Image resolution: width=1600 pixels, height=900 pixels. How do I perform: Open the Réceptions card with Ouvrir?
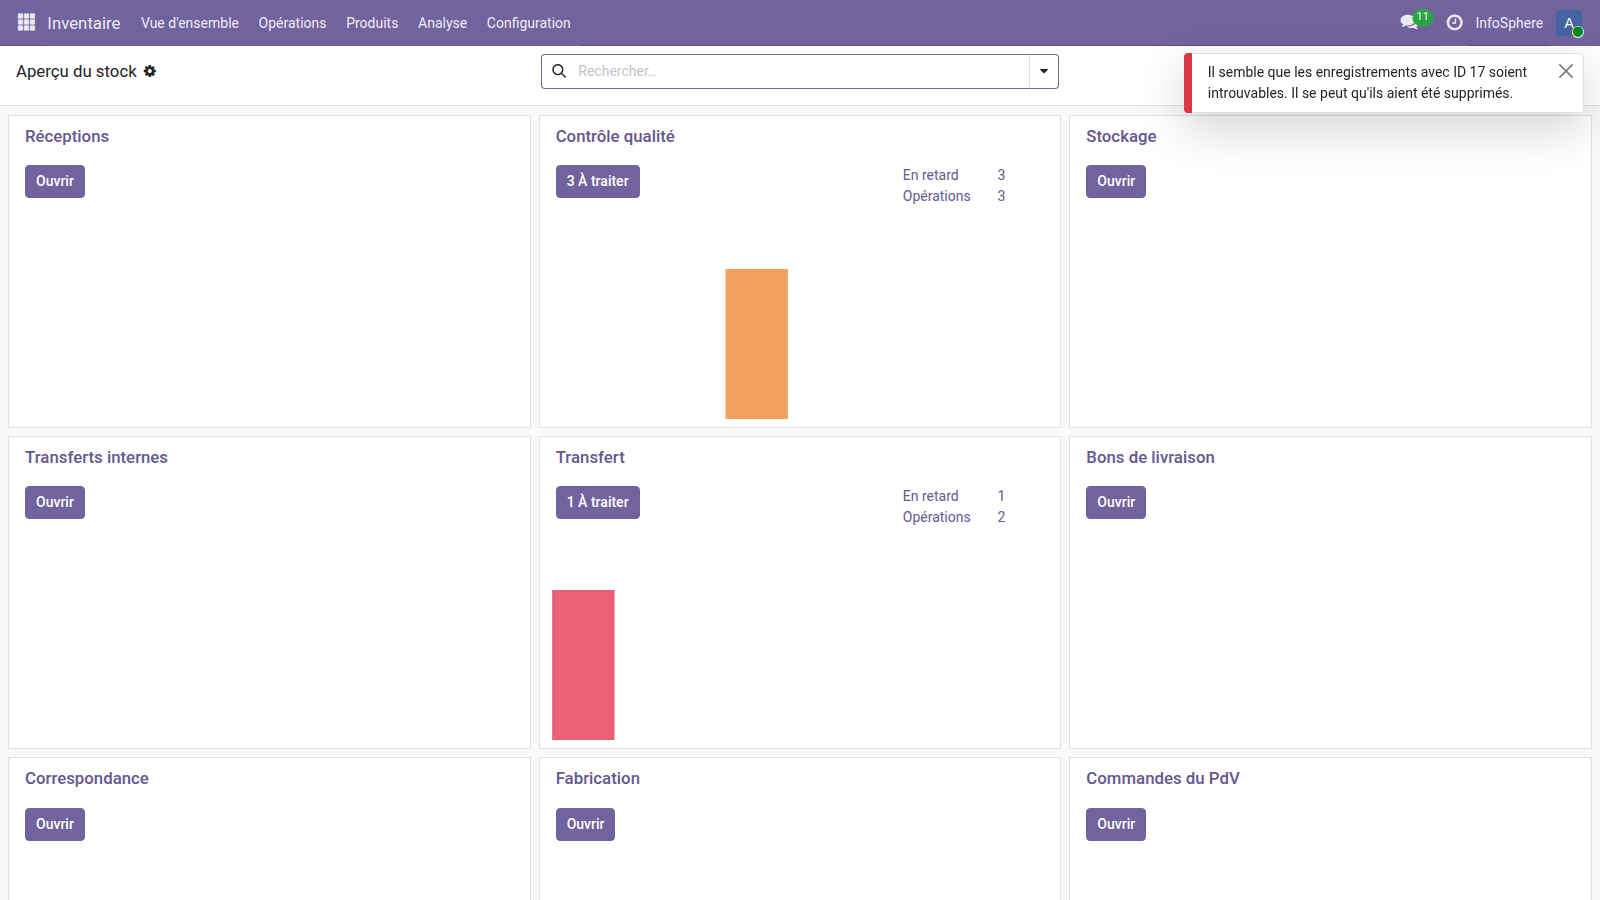click(54, 181)
